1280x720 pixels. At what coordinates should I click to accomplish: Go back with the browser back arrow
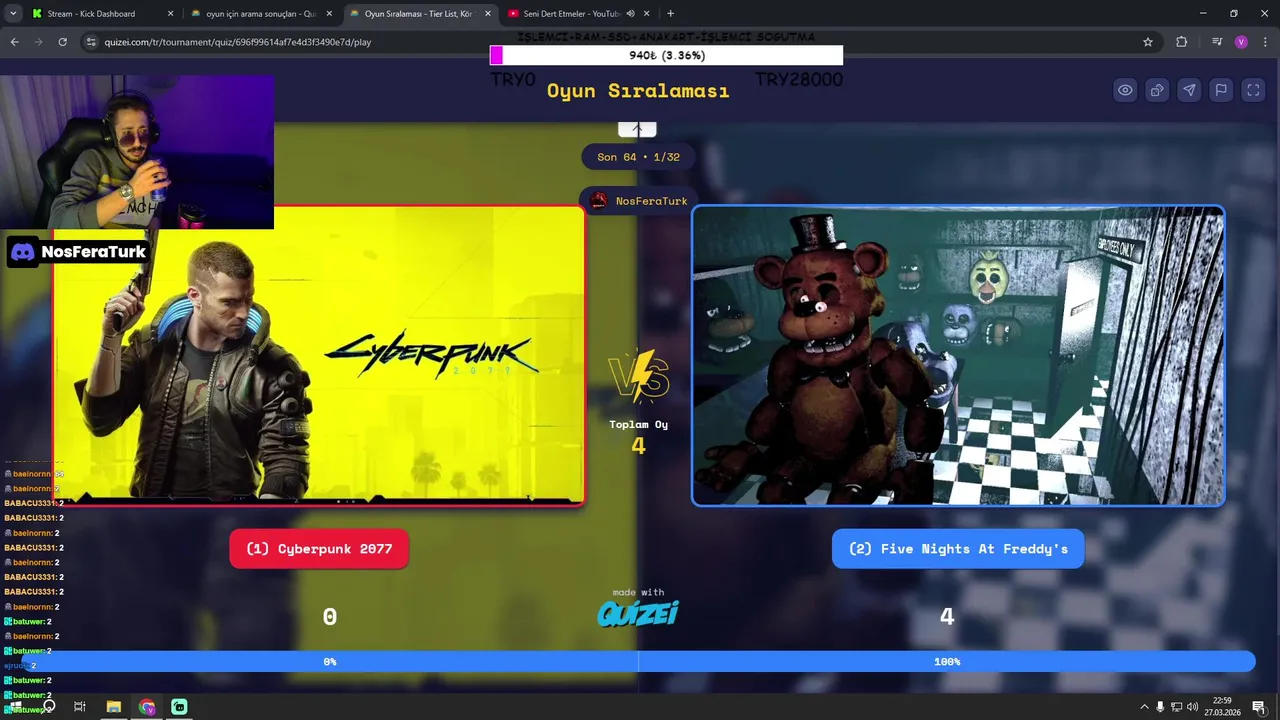[14, 42]
